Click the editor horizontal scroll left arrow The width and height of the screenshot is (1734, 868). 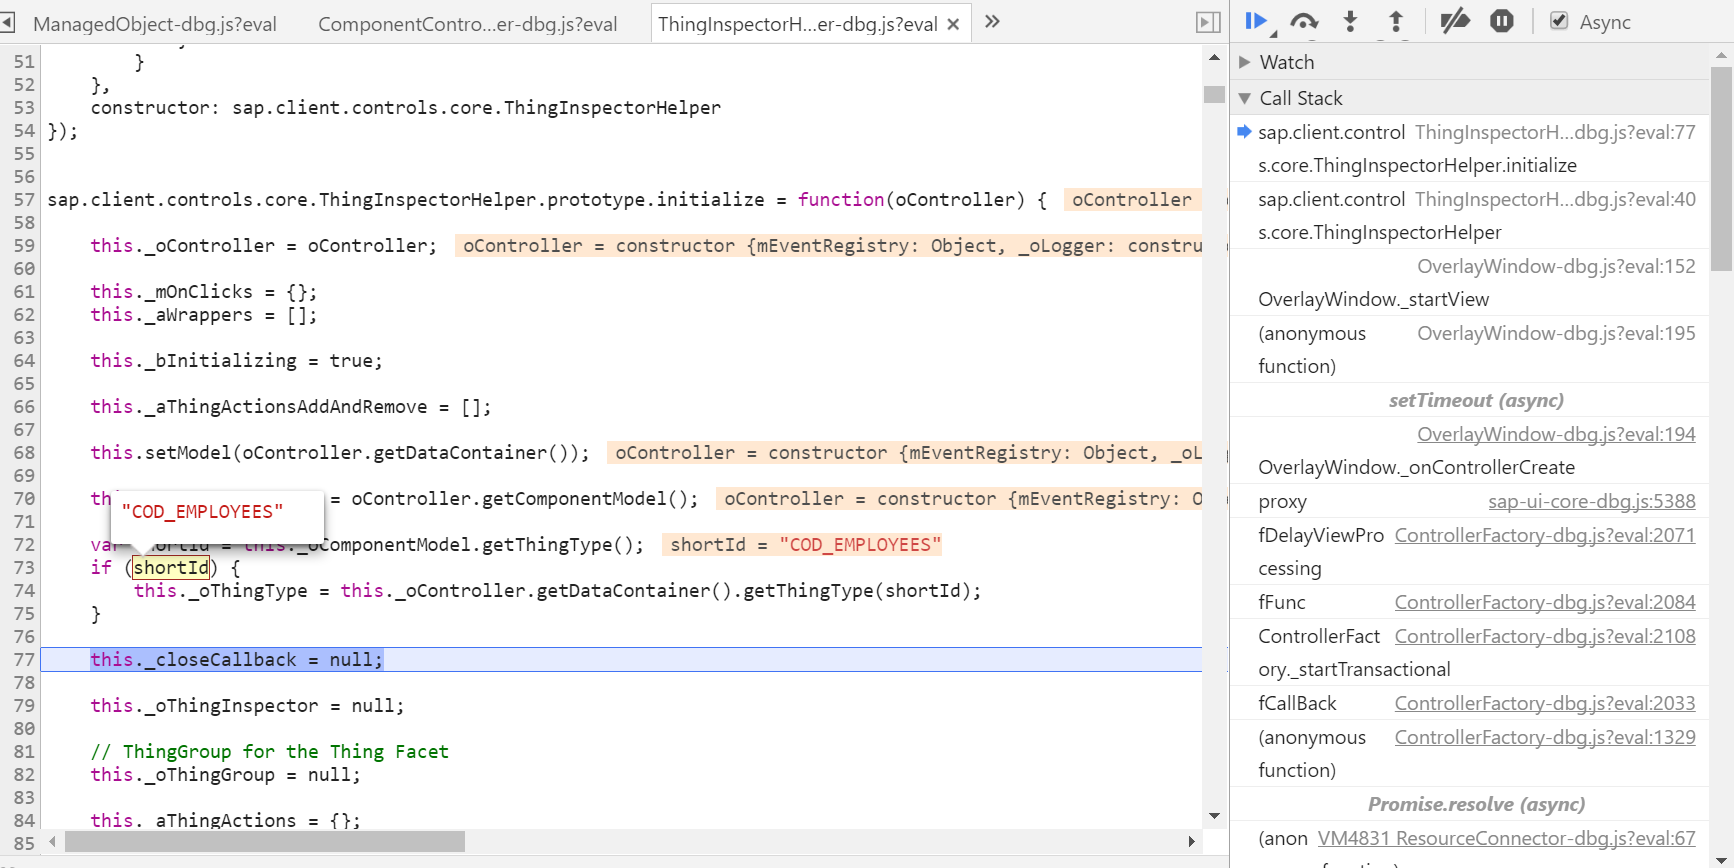(52, 841)
